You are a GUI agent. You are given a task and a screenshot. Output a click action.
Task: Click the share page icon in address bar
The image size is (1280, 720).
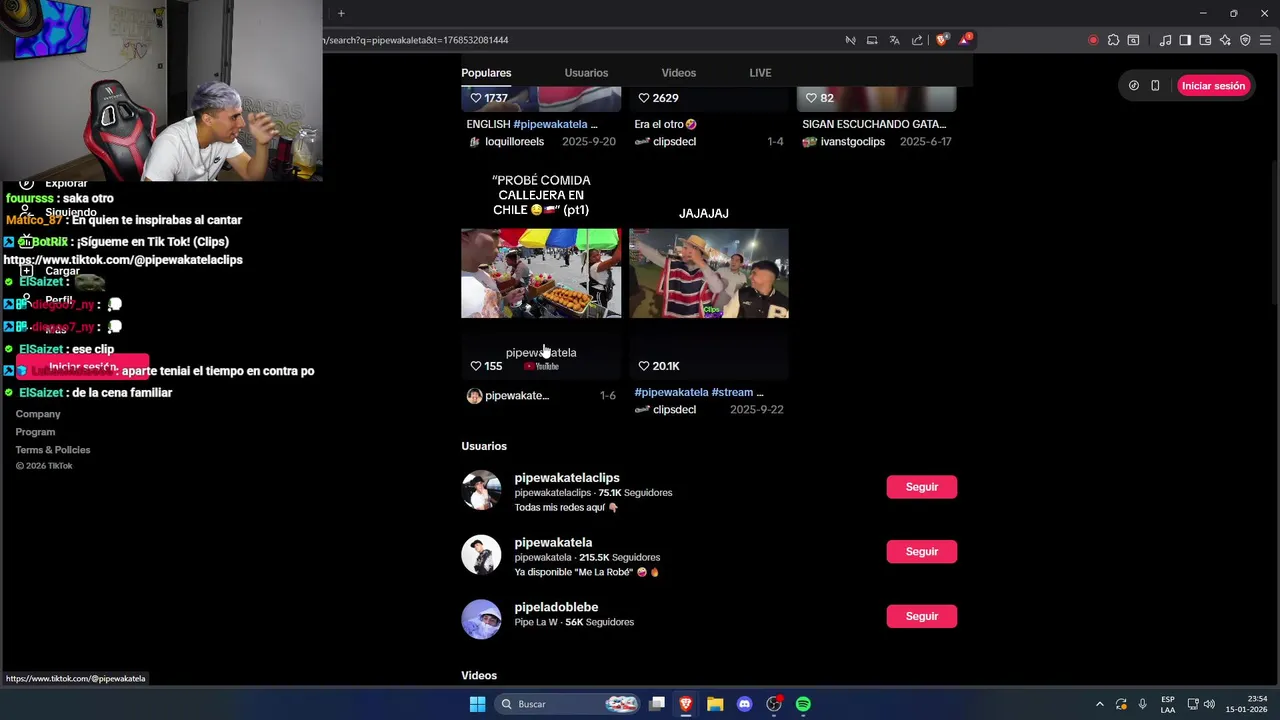tap(917, 40)
